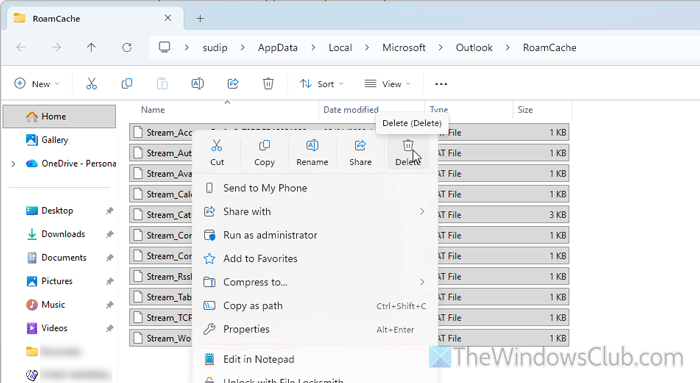Navigate to Local breadcrumb

[x=340, y=47]
